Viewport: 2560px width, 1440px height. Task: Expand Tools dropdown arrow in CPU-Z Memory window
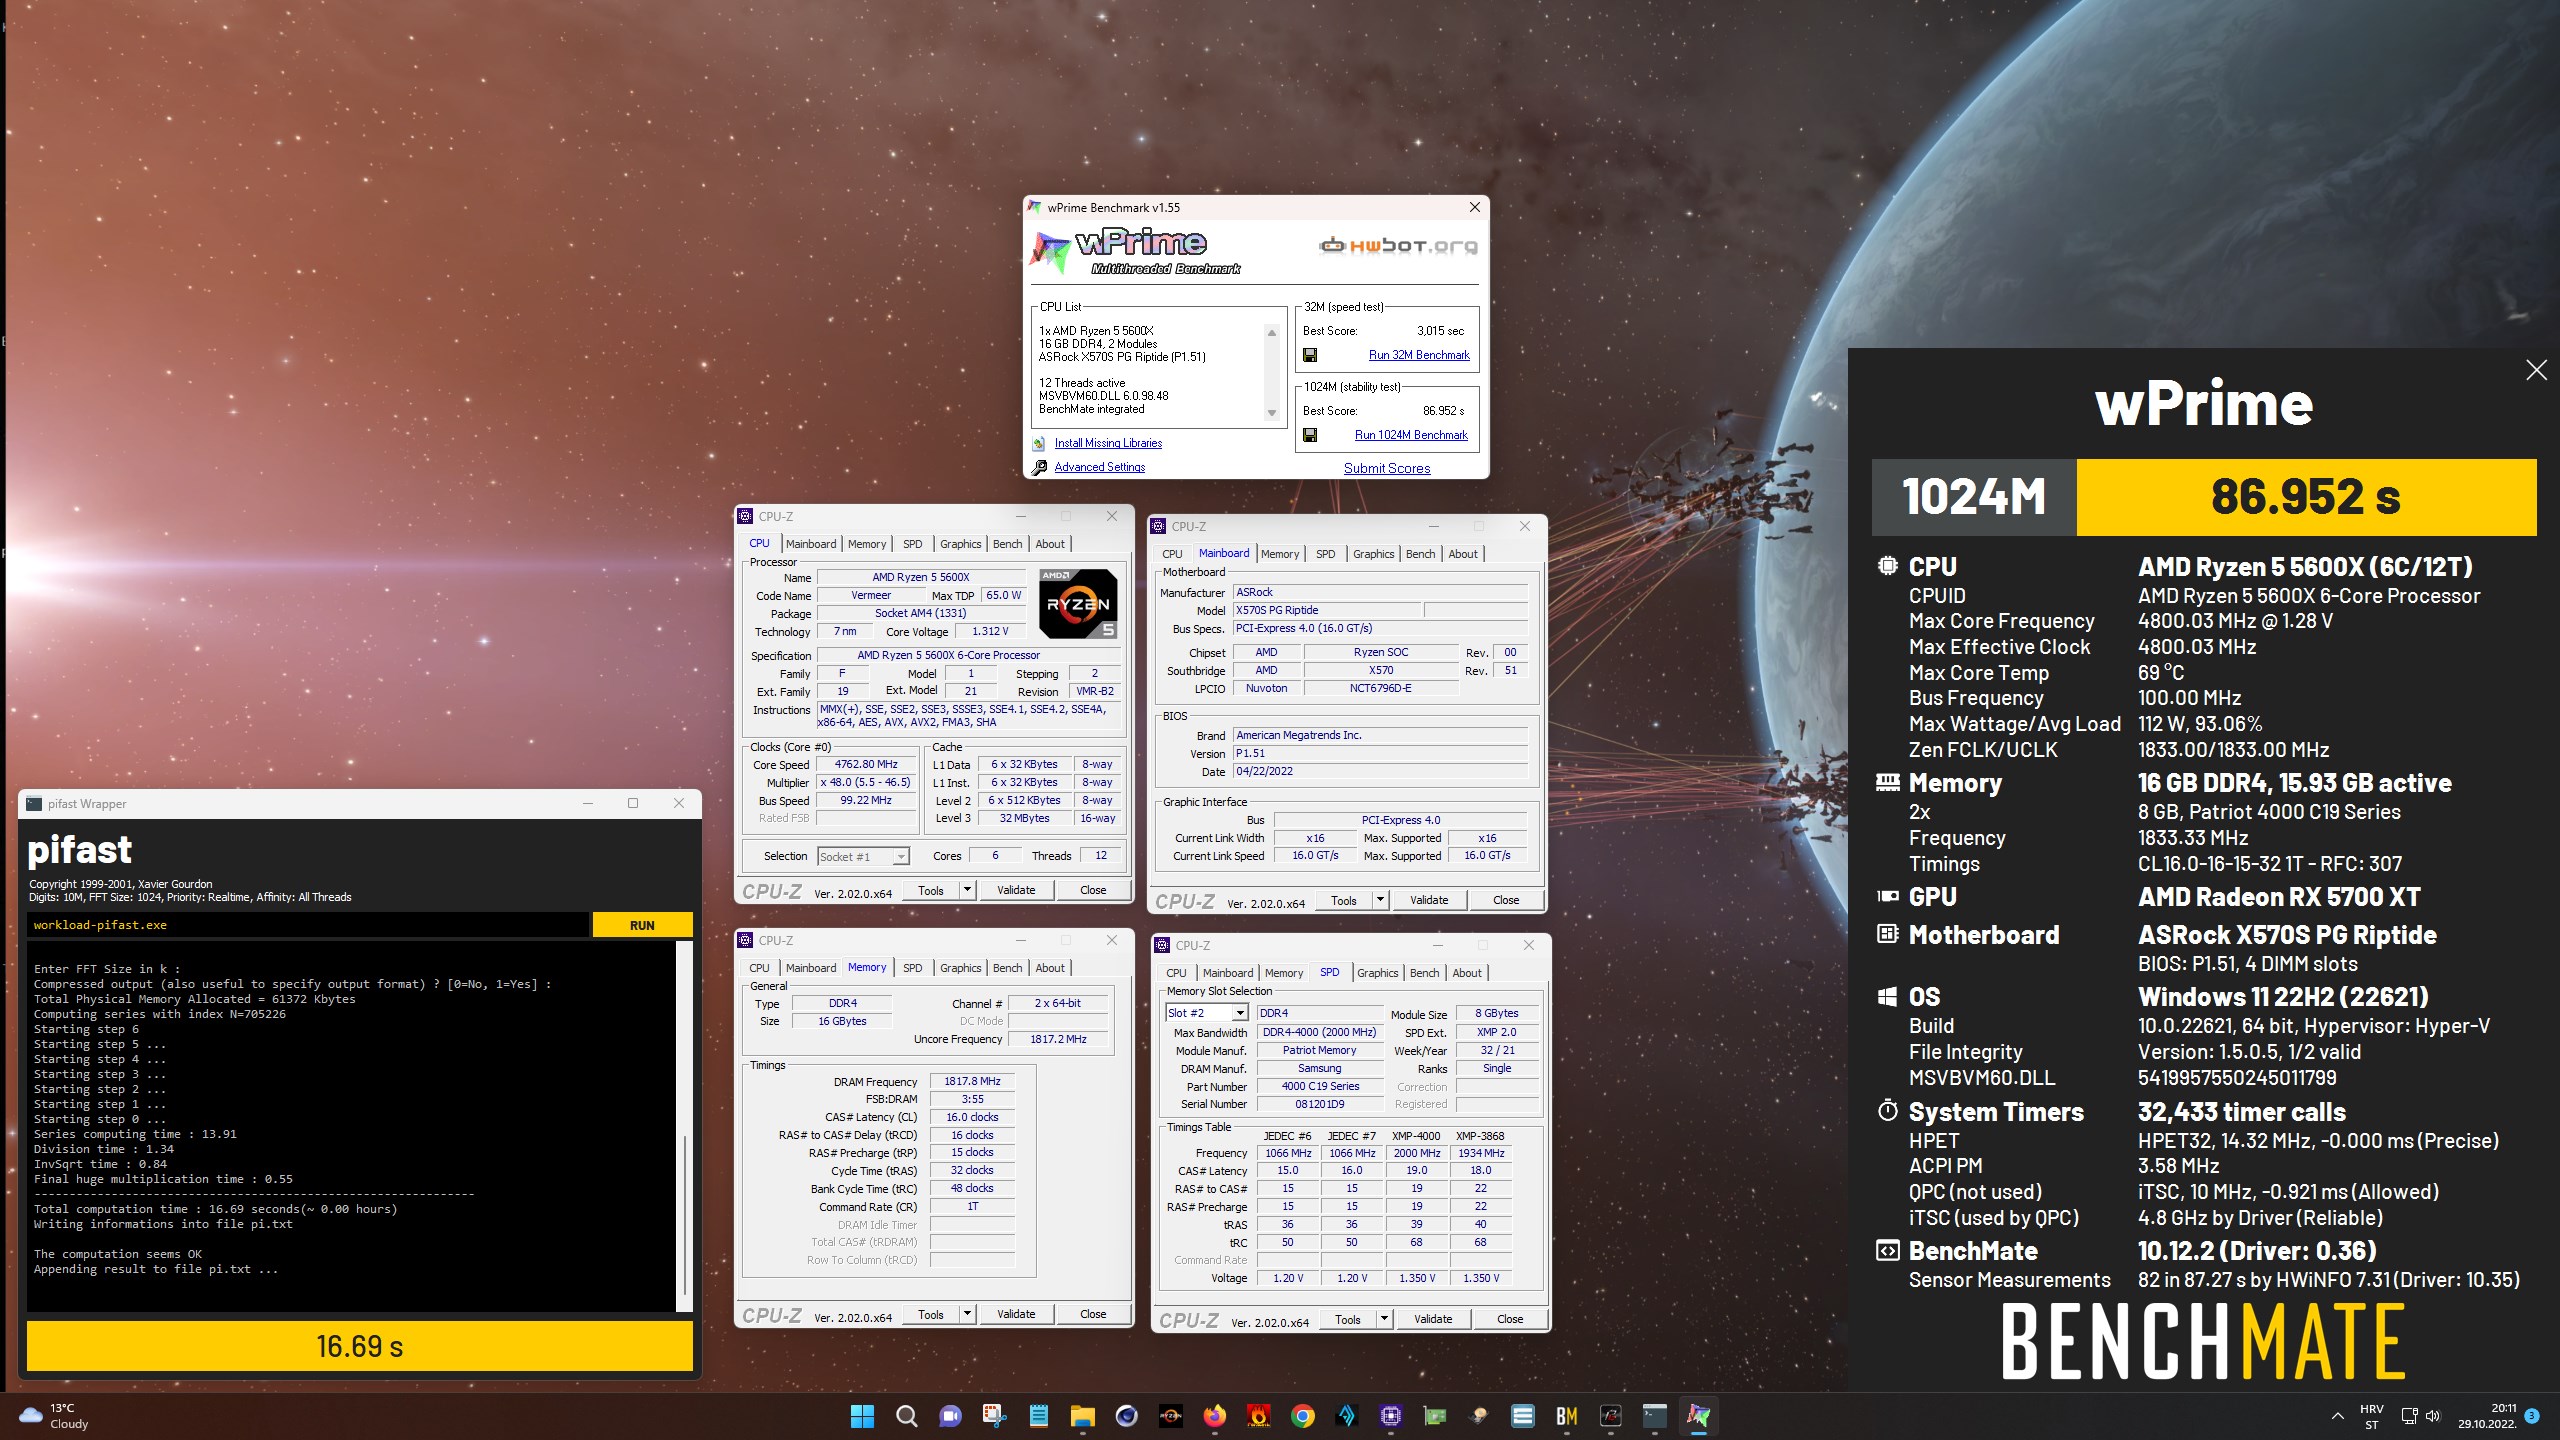pyautogui.click(x=967, y=1314)
